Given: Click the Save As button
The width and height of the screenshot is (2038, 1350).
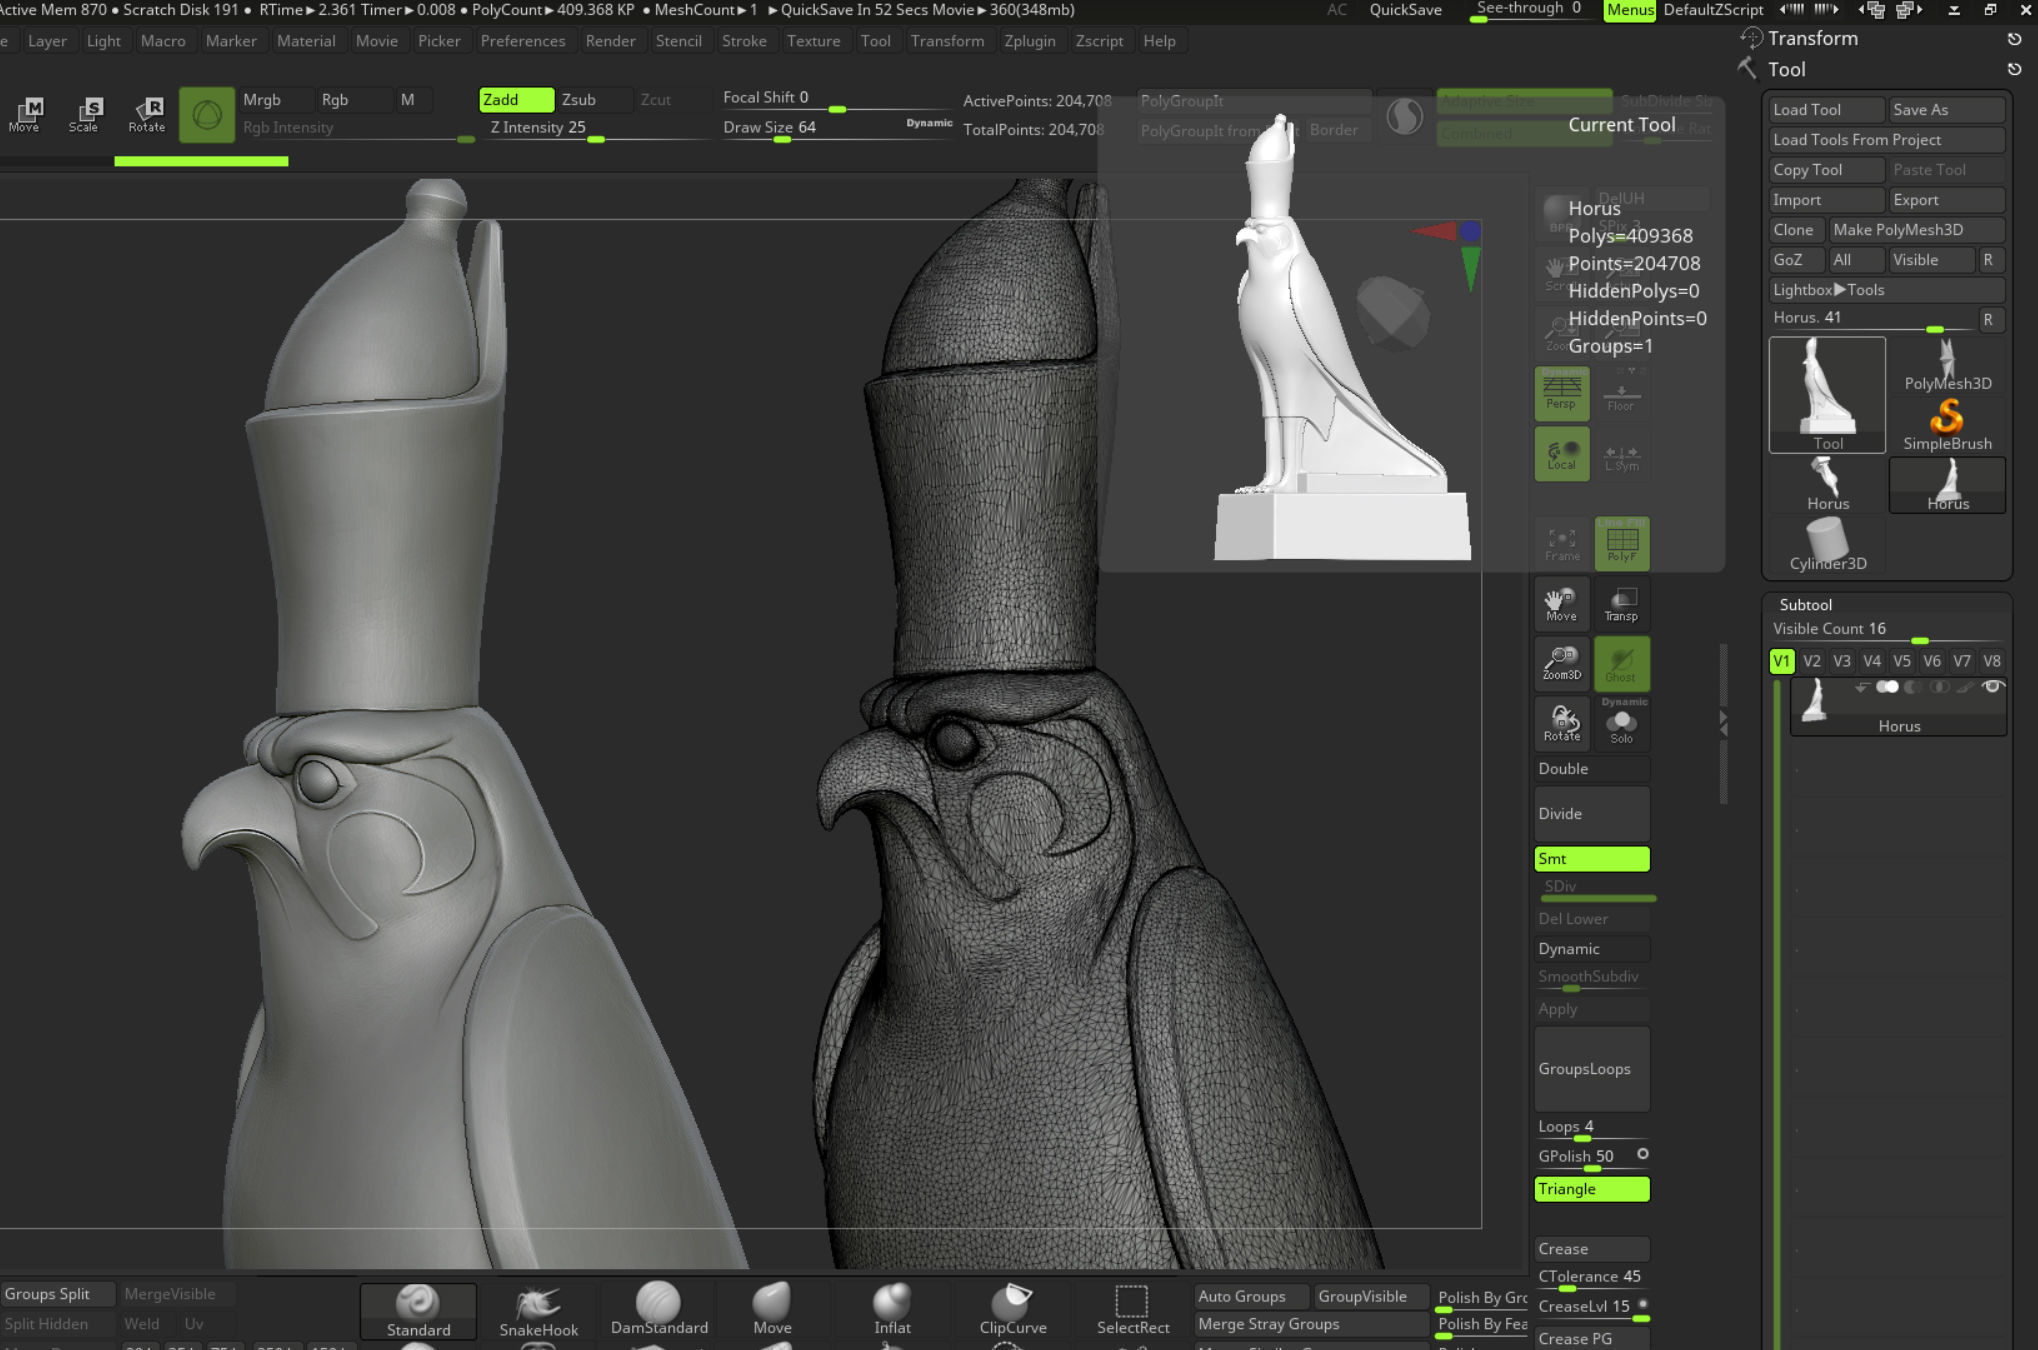Looking at the screenshot, I should click(x=1947, y=110).
